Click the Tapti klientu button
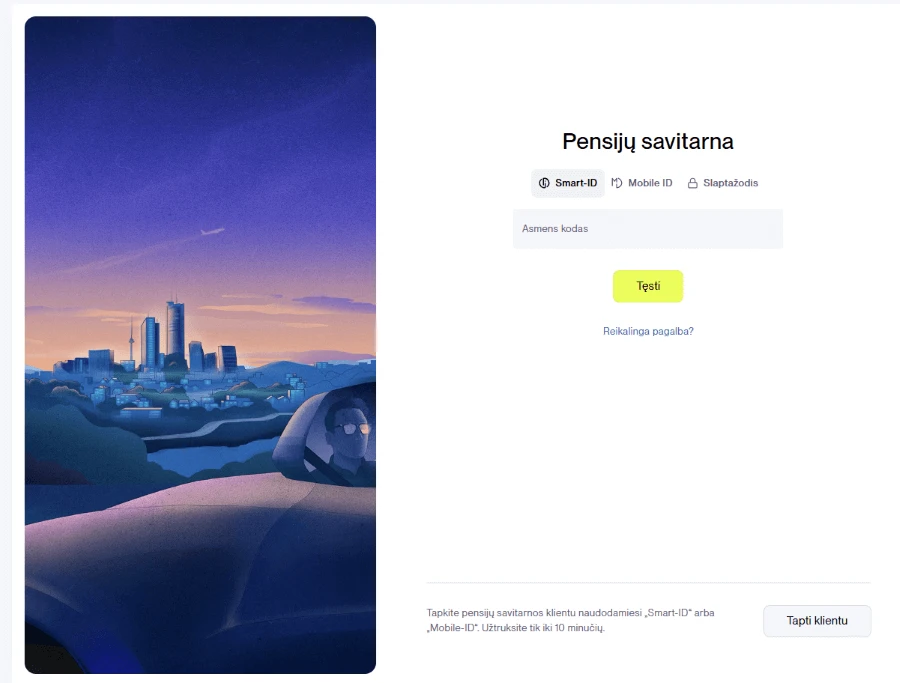 pos(817,620)
